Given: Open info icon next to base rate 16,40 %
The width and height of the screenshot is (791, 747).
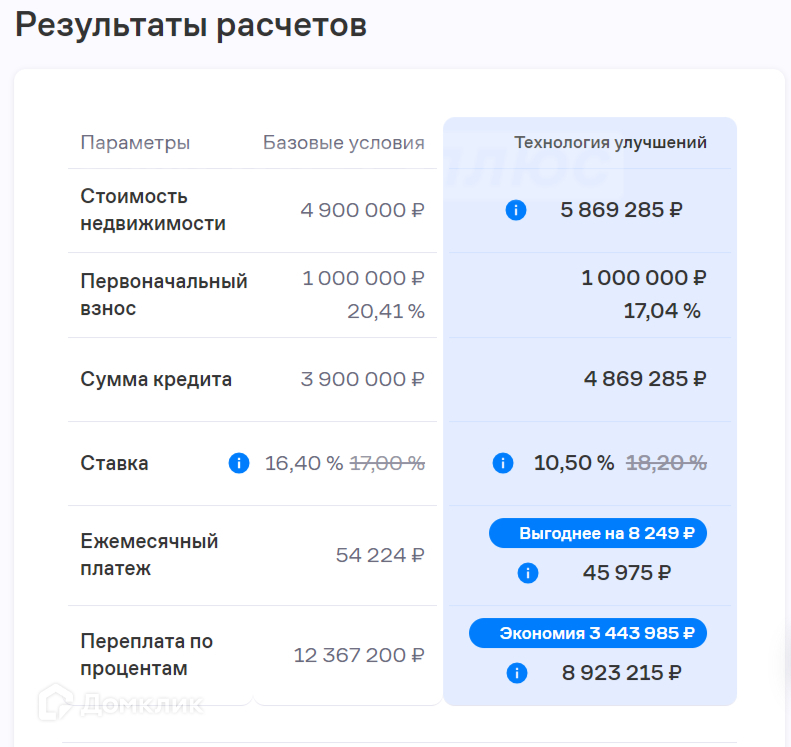Looking at the screenshot, I should (x=239, y=463).
